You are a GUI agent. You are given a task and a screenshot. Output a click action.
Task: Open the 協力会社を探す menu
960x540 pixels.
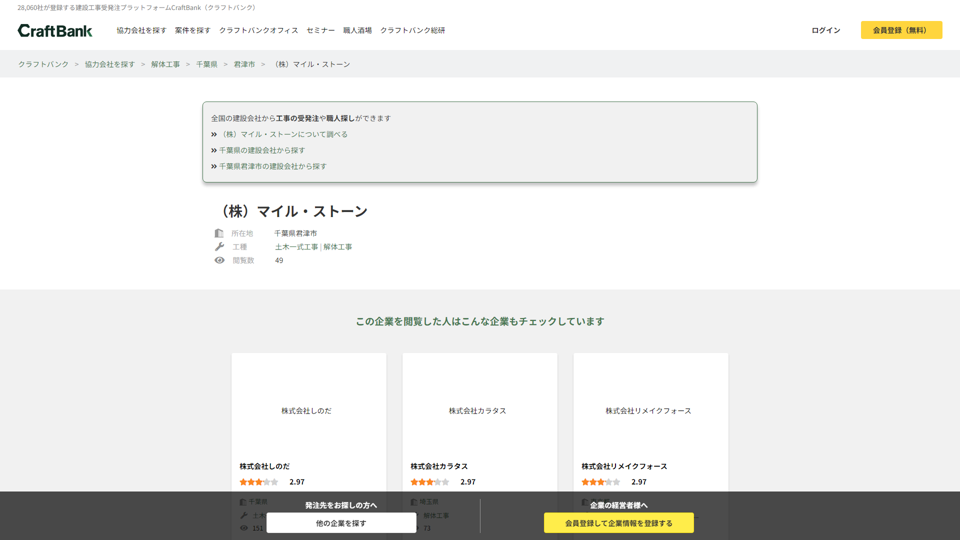point(141,31)
